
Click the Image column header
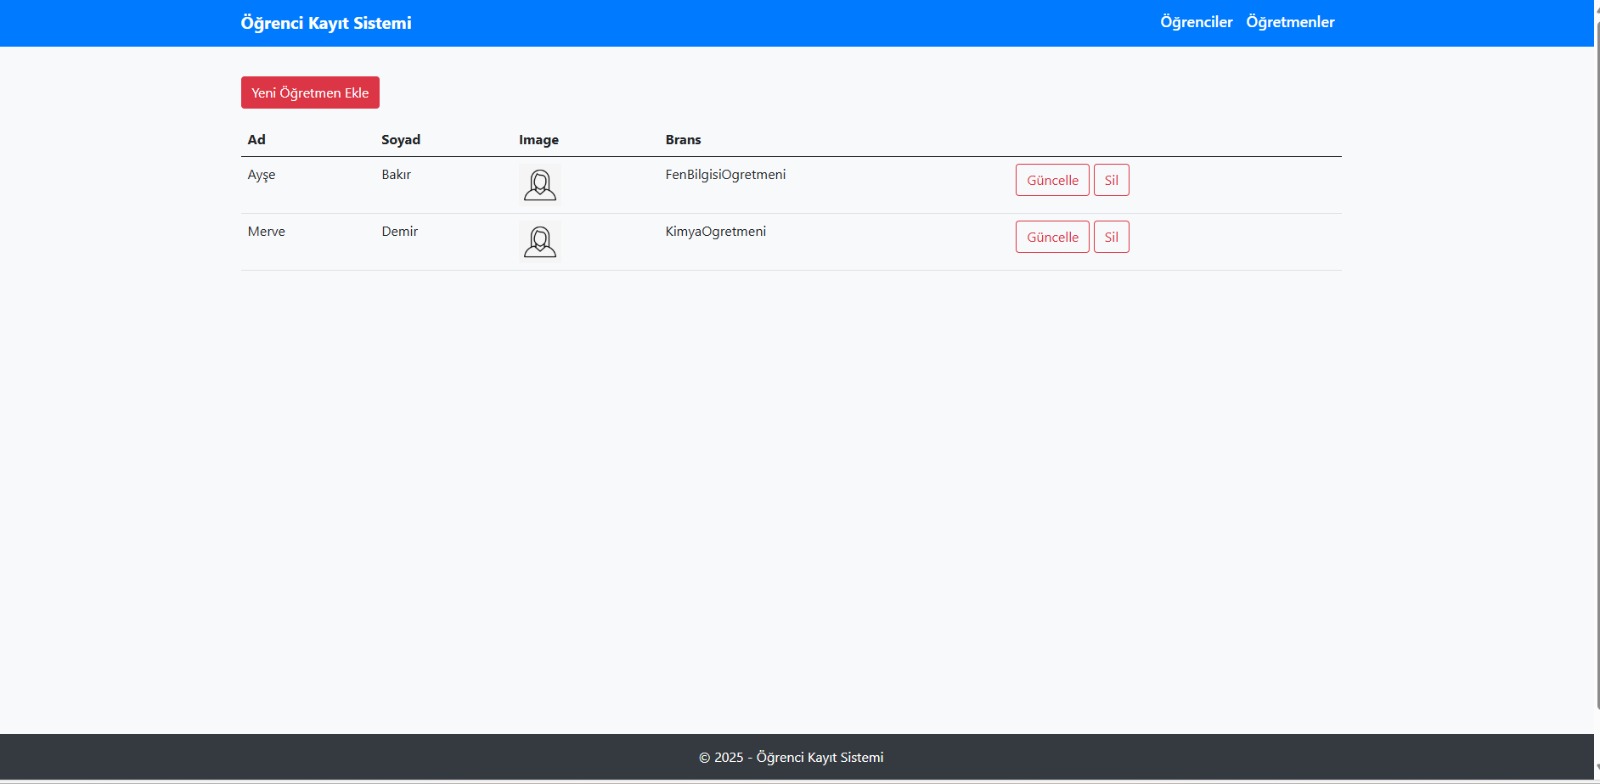click(x=539, y=140)
